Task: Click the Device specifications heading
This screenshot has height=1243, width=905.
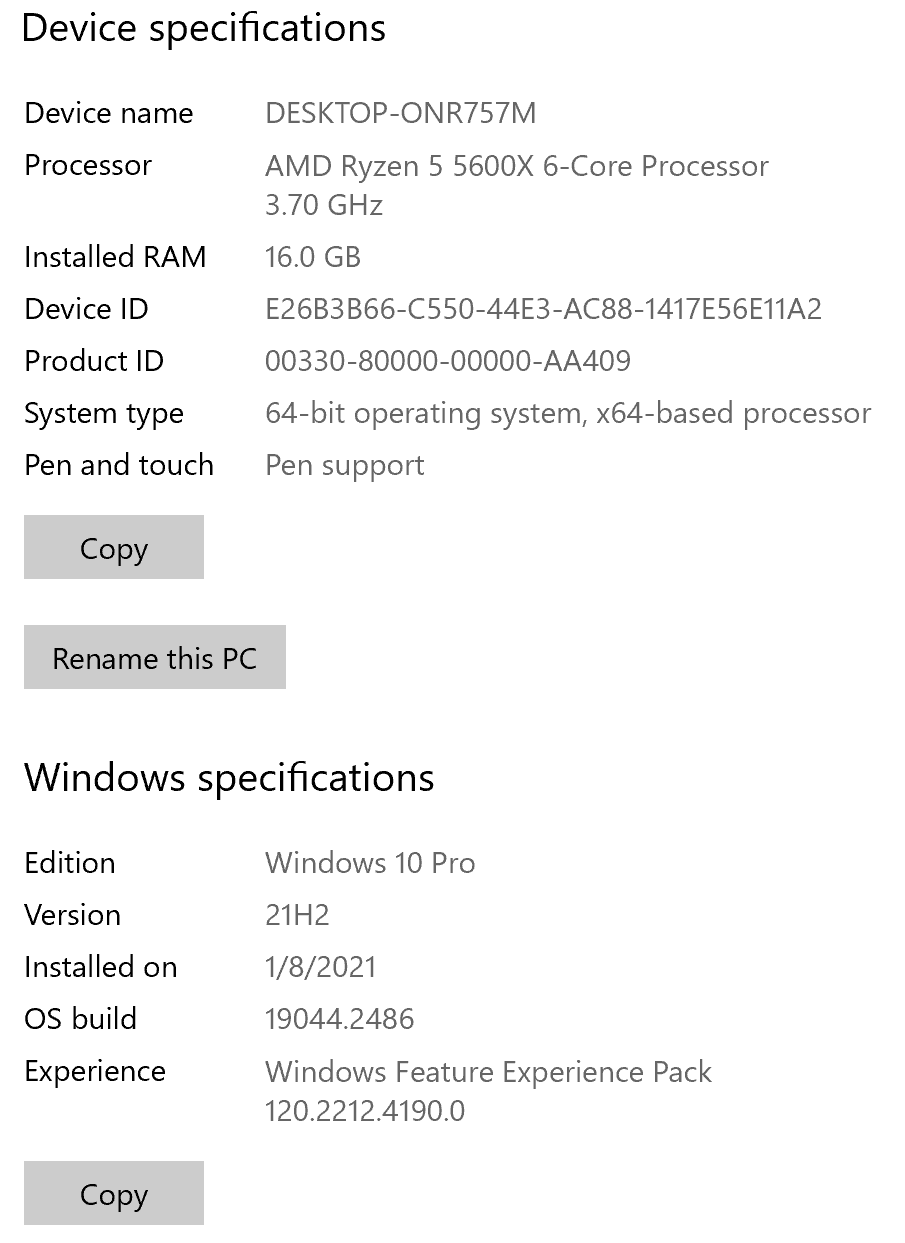Action: point(203,28)
